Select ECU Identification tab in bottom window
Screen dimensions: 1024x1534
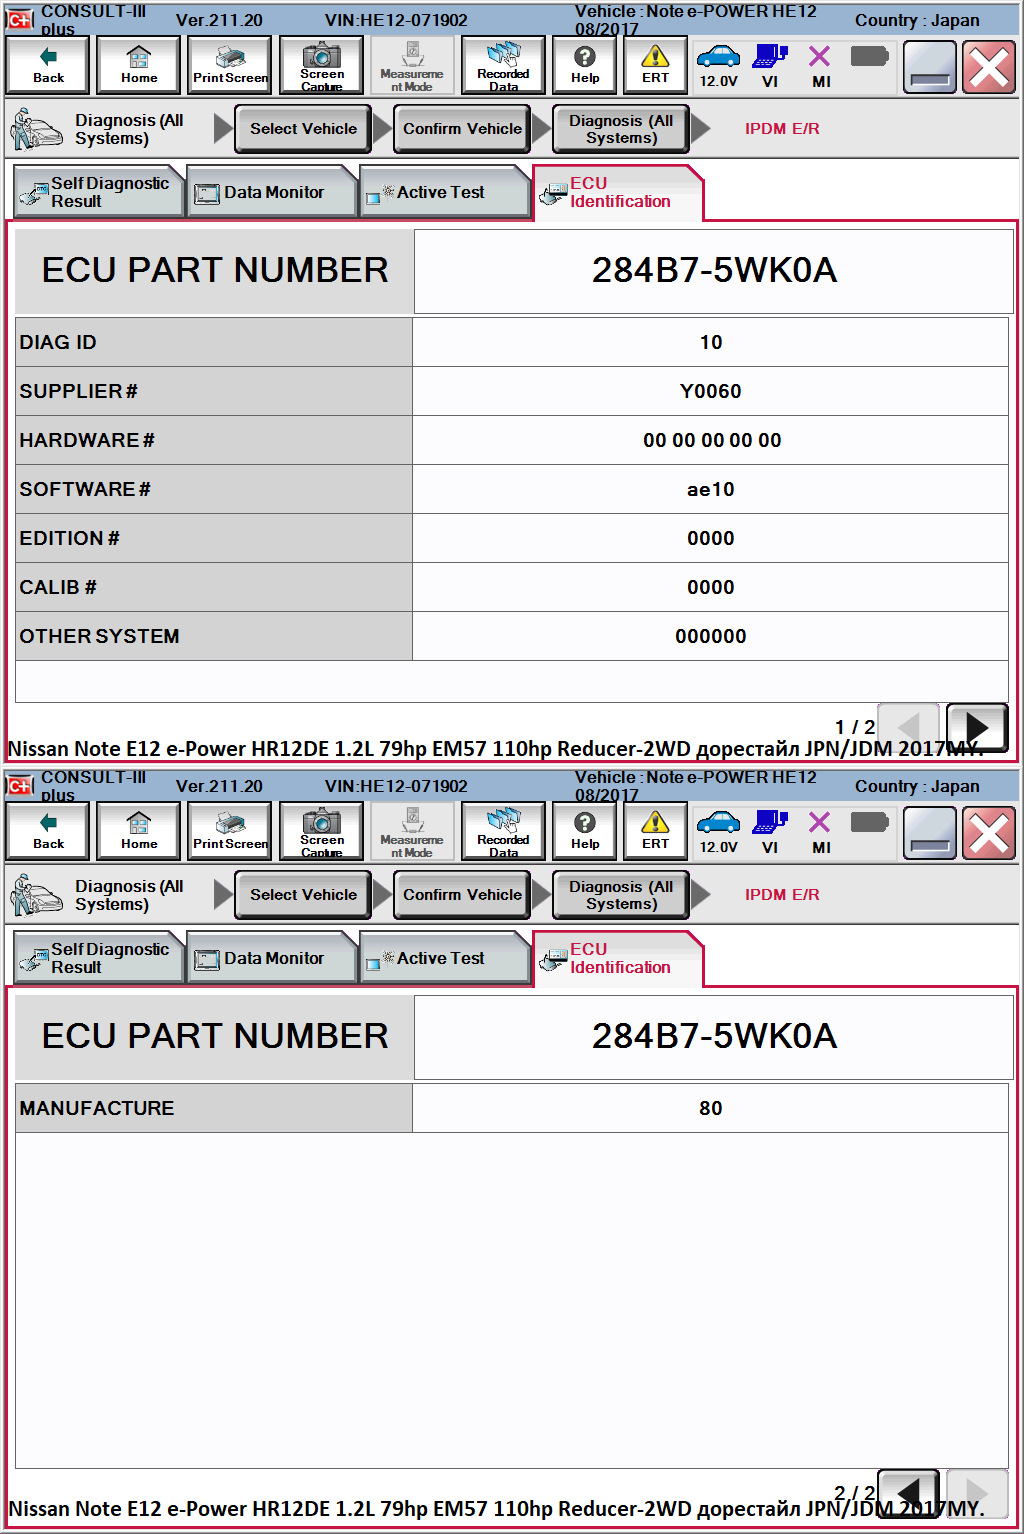pyautogui.click(x=618, y=959)
